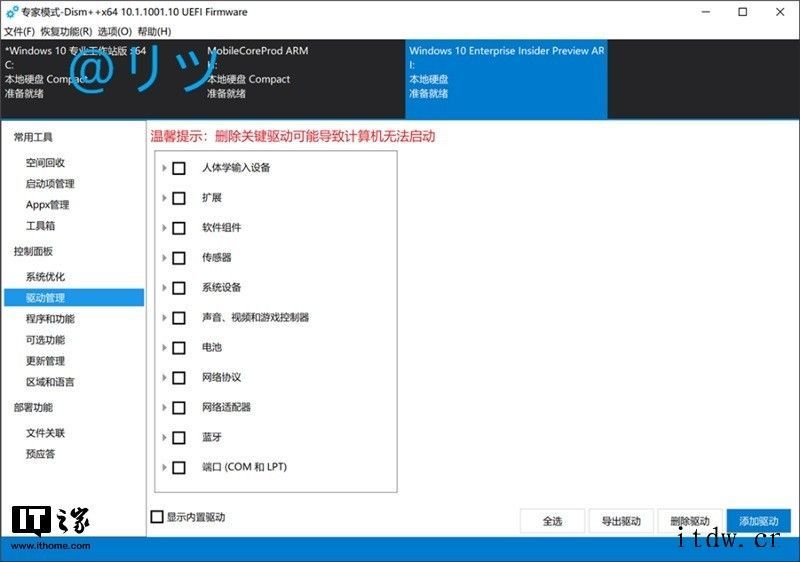Open 启动项管理 in the sidebar
800x562 pixels.
tap(50, 184)
